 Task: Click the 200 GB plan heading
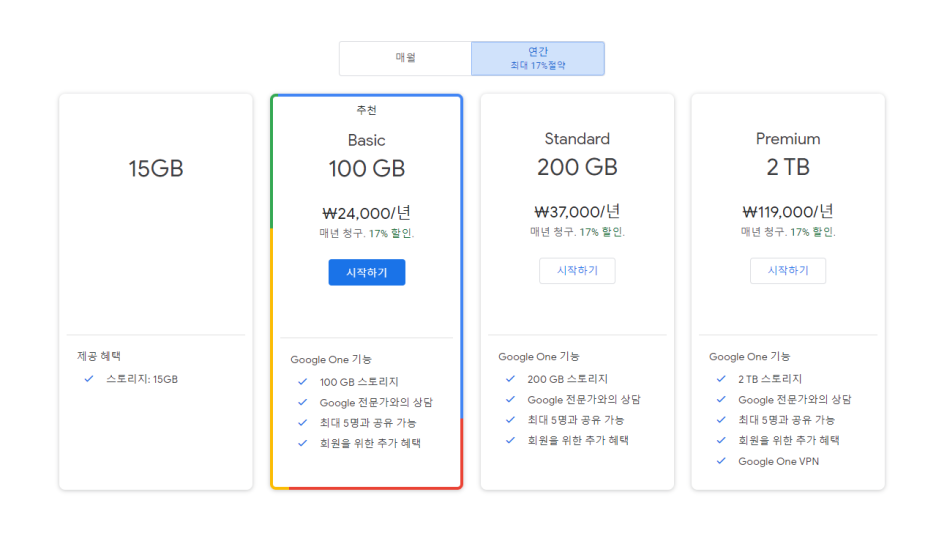pyautogui.click(x=577, y=167)
